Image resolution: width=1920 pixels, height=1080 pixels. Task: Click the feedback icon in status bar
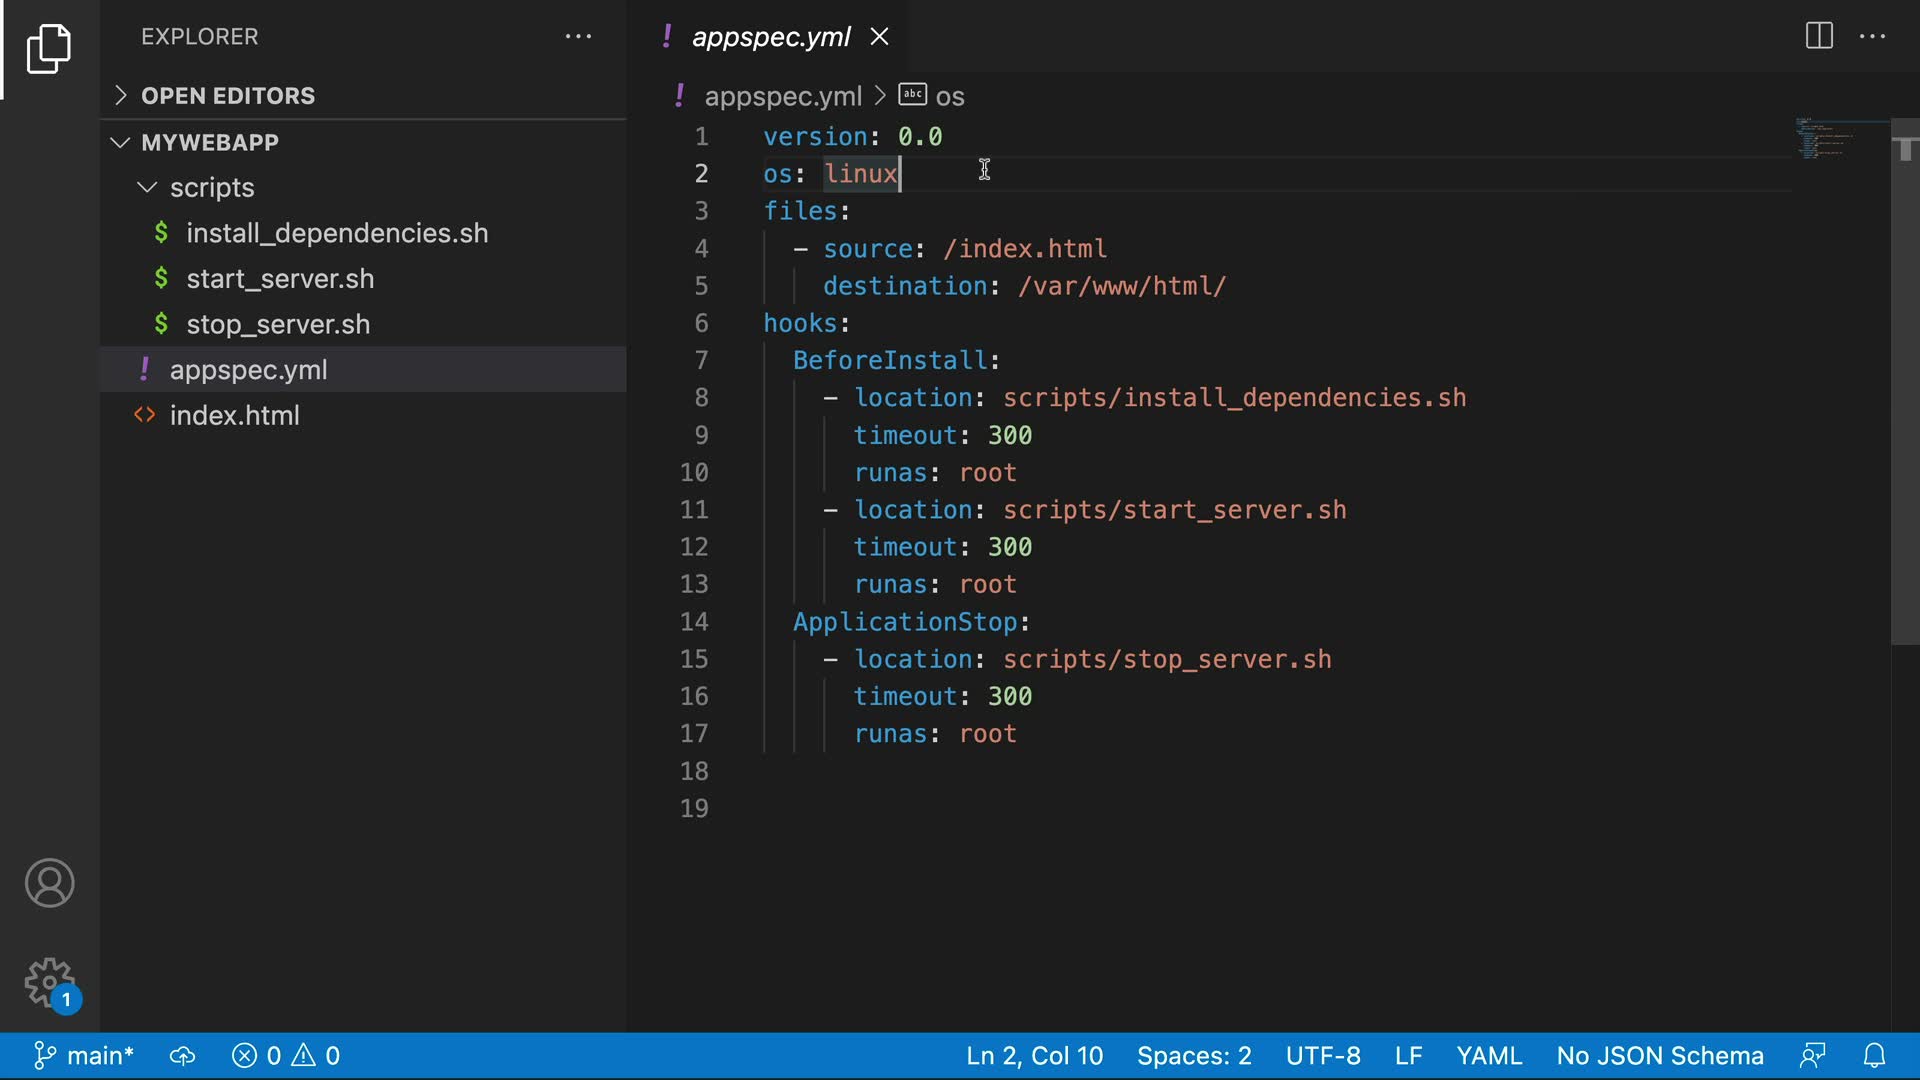pyautogui.click(x=1812, y=1056)
